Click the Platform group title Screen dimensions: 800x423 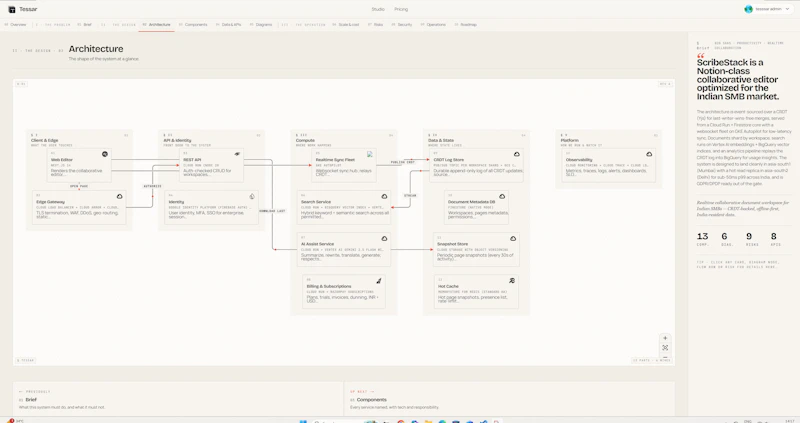coord(569,140)
